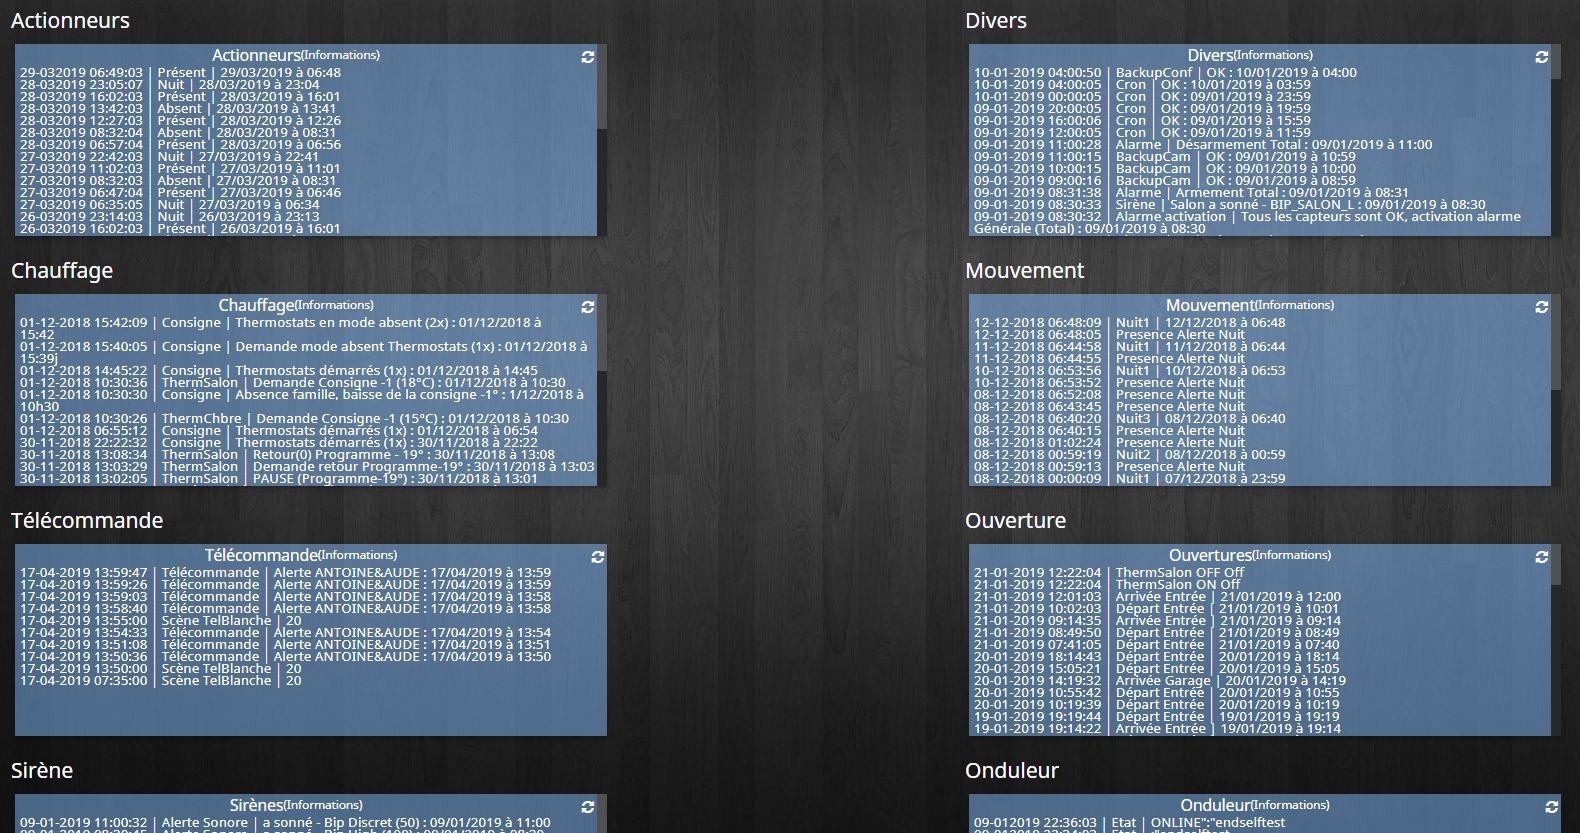The width and height of the screenshot is (1580, 833).
Task: Select Scène TelBlanche entry at 13:55:00
Action: 160,621
